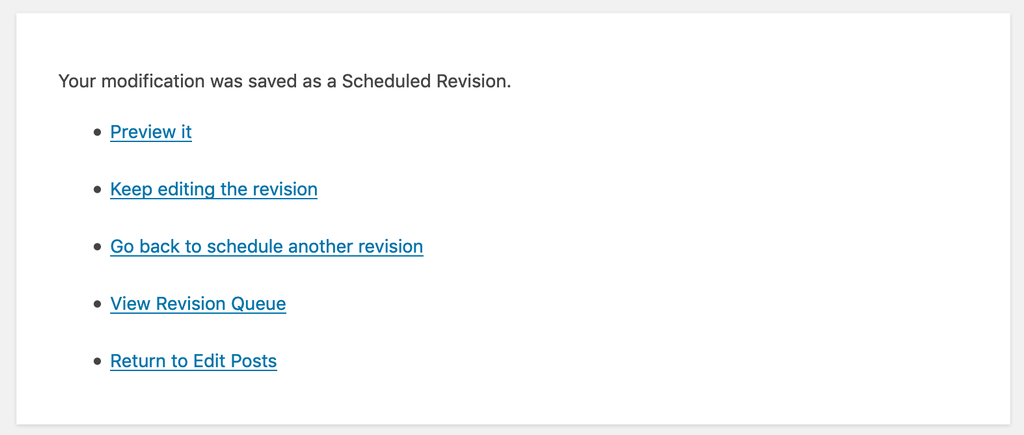
Task: Click the bullet before View Revision Queue
Action: (x=97, y=304)
